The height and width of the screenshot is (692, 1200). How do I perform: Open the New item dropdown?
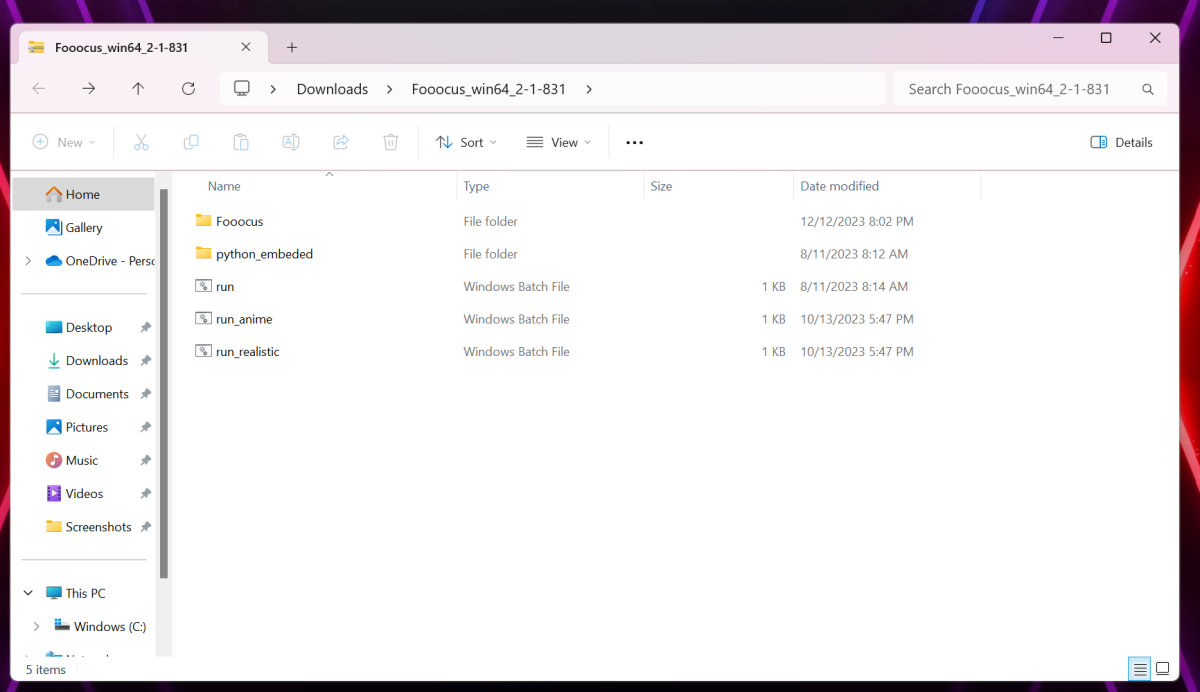pyautogui.click(x=64, y=142)
